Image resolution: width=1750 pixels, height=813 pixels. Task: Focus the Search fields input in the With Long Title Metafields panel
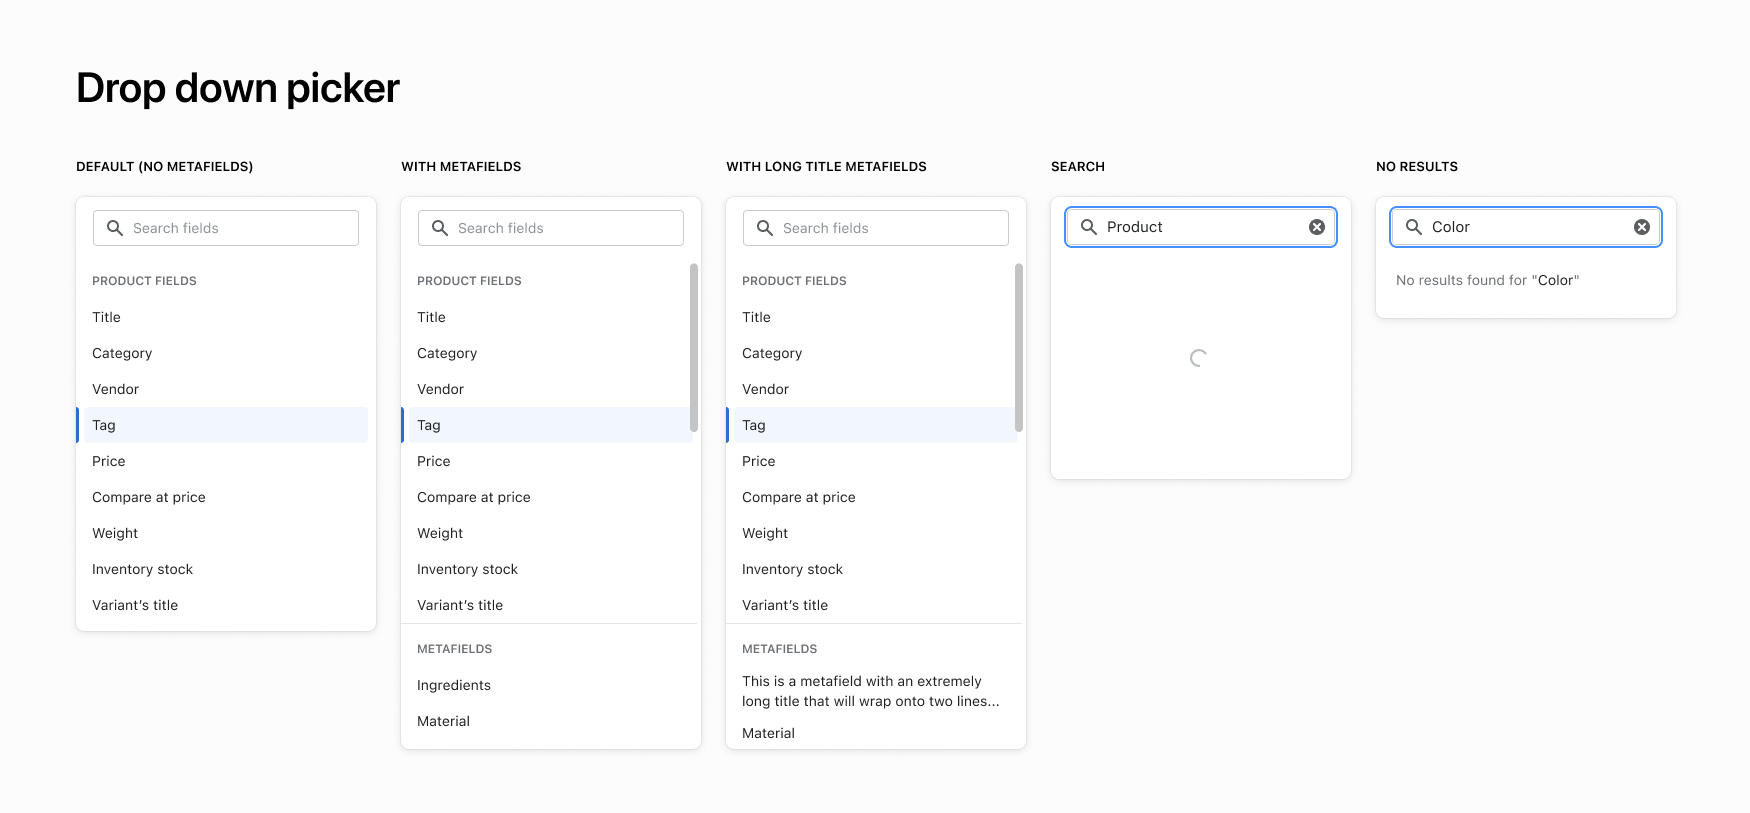point(876,228)
